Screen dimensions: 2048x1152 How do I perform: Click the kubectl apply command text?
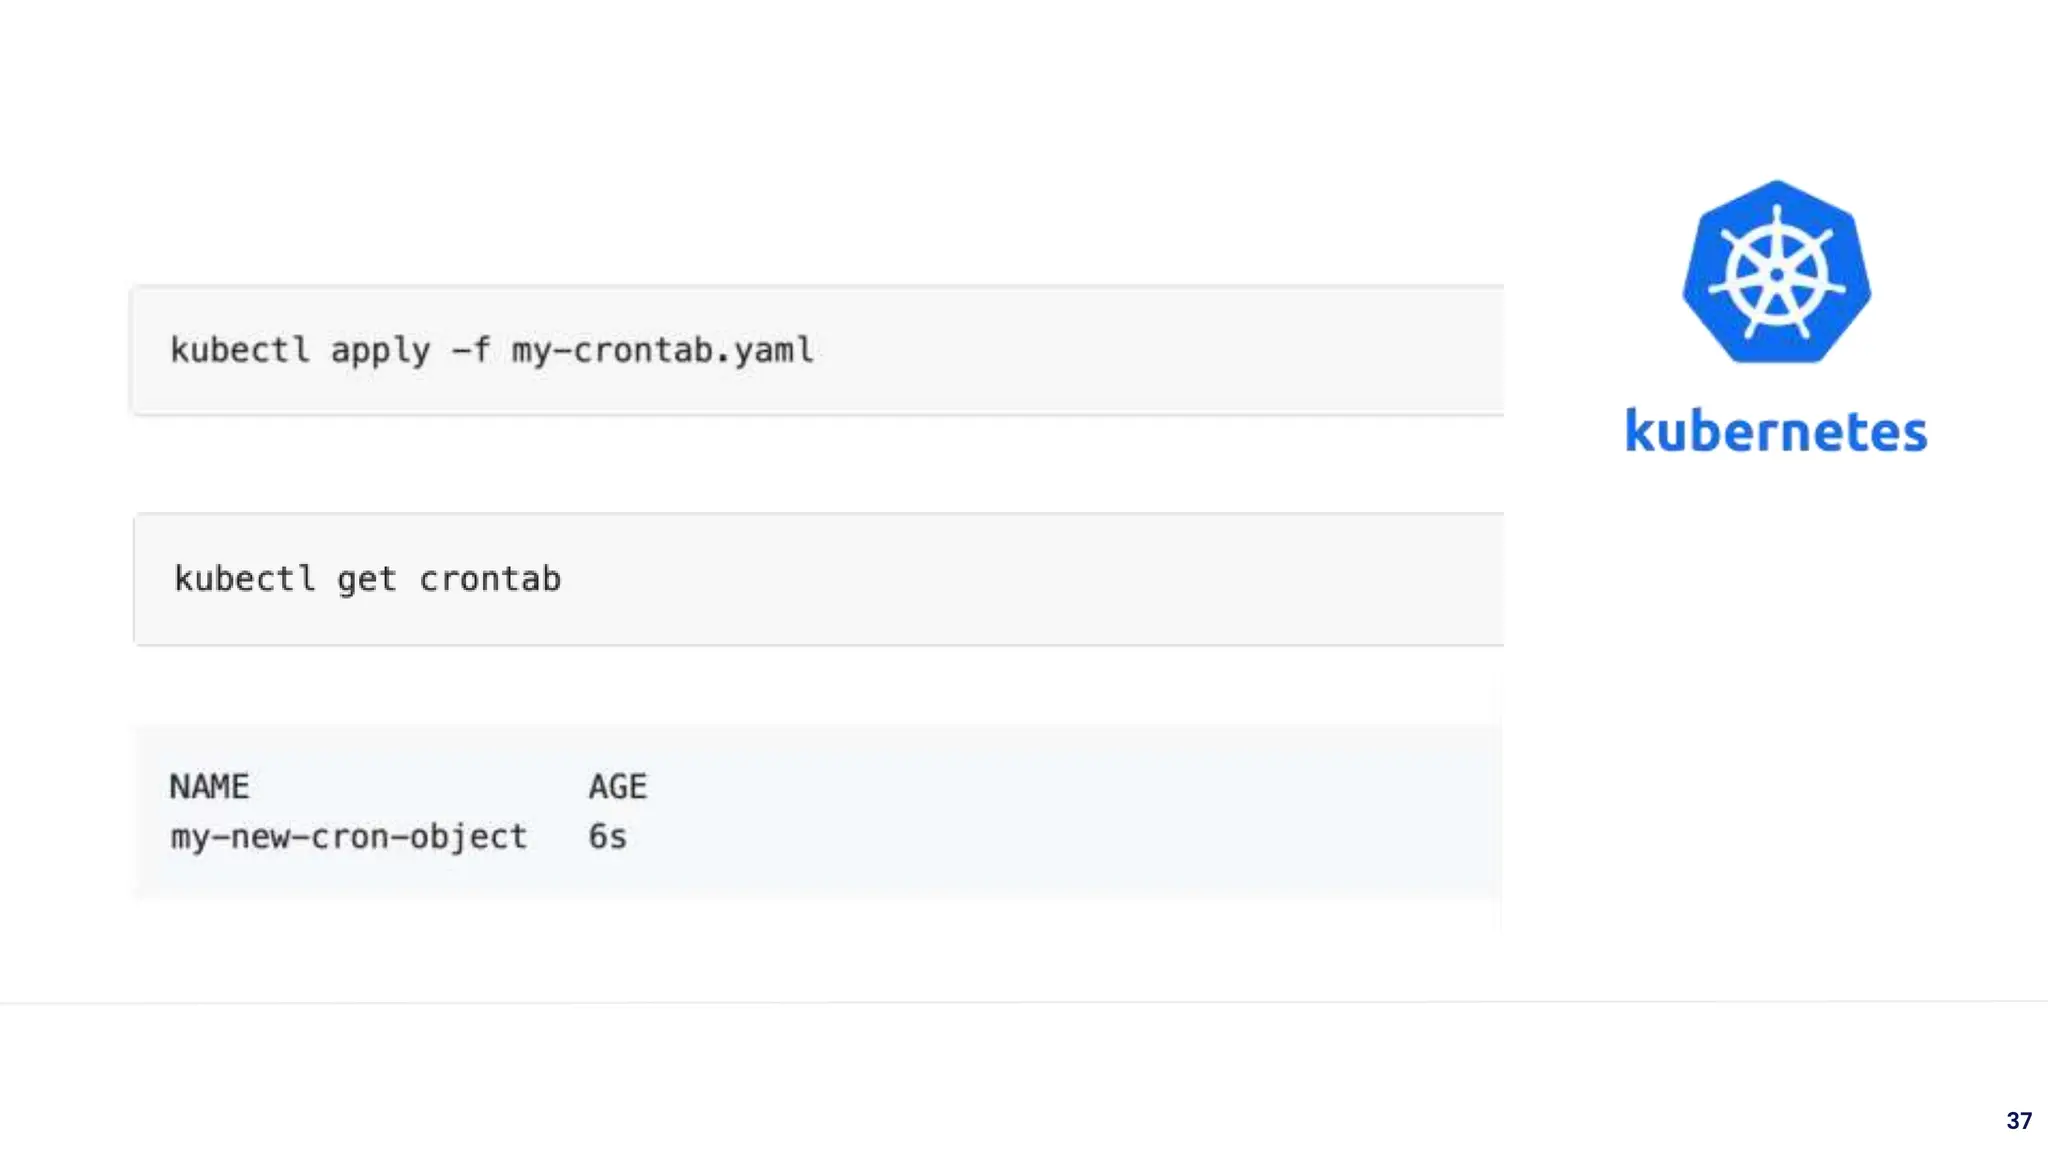(x=492, y=350)
